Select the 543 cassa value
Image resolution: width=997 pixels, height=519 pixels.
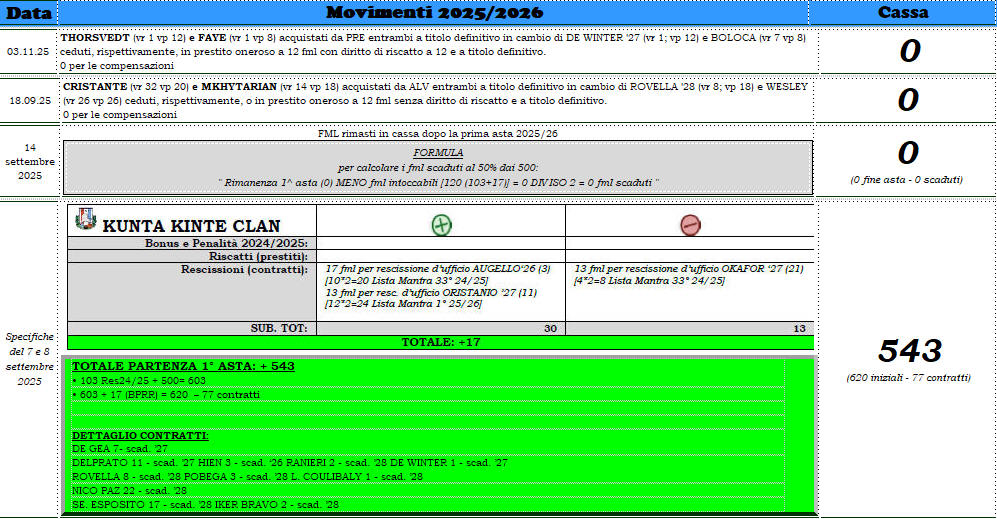coord(909,350)
